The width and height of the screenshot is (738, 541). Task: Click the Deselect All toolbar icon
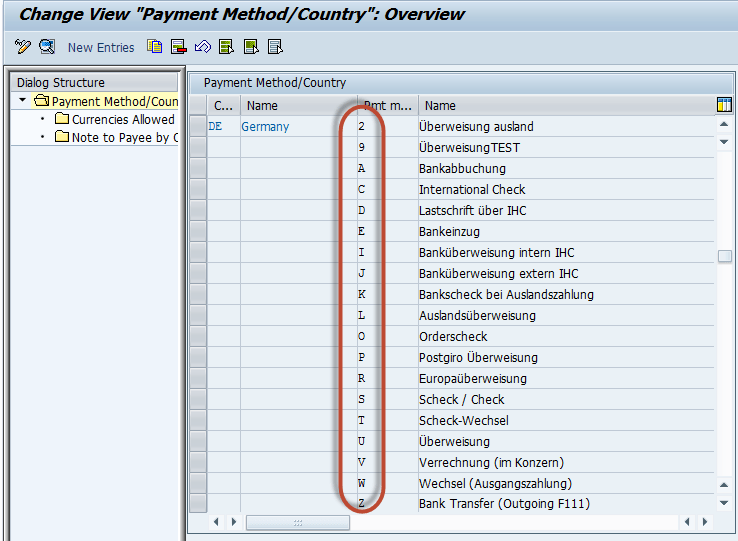[x=275, y=47]
